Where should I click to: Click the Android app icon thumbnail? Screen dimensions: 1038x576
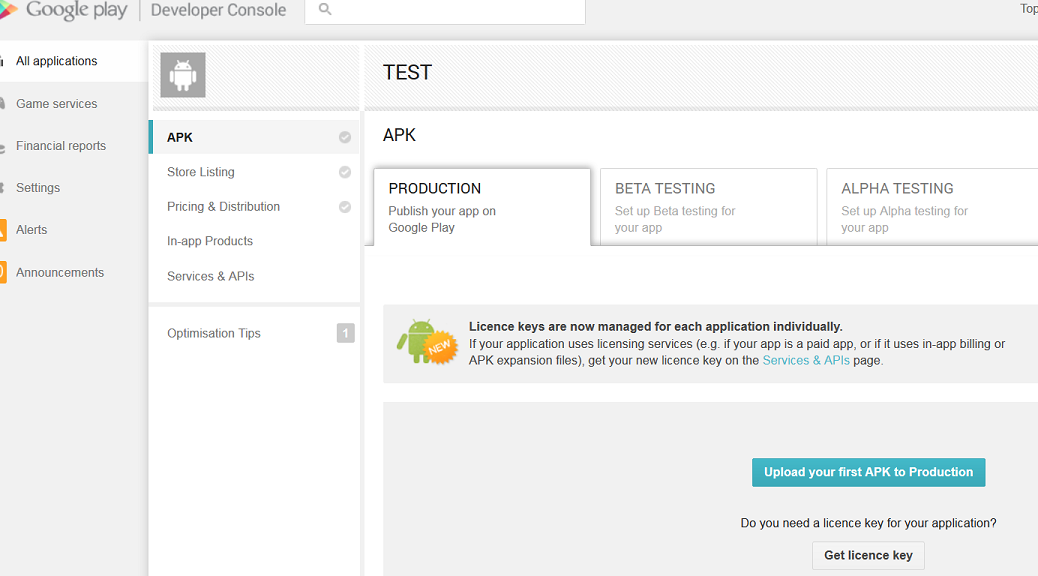[183, 75]
